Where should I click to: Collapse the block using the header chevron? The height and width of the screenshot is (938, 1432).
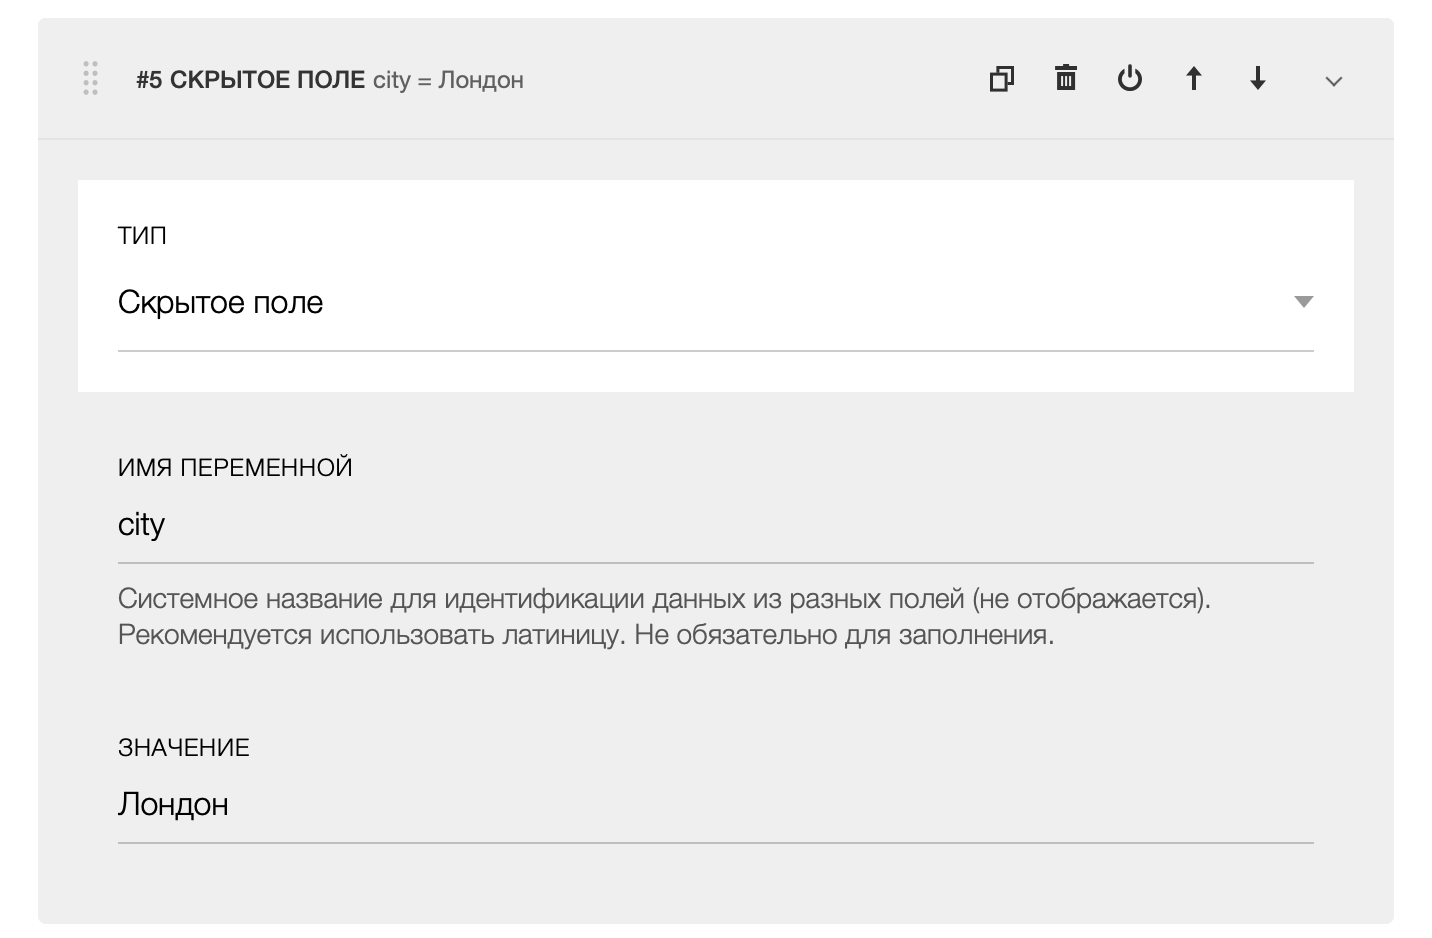(1333, 81)
